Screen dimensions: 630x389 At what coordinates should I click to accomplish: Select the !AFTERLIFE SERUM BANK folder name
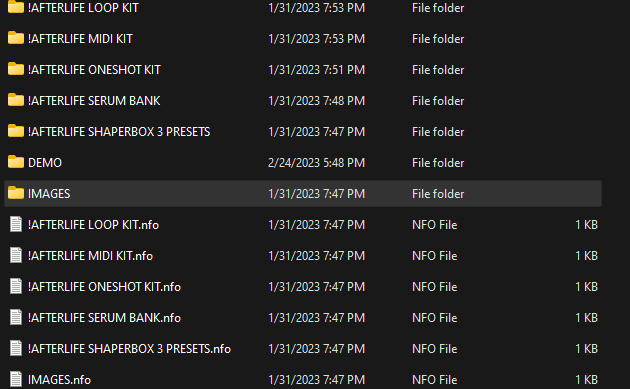click(94, 100)
